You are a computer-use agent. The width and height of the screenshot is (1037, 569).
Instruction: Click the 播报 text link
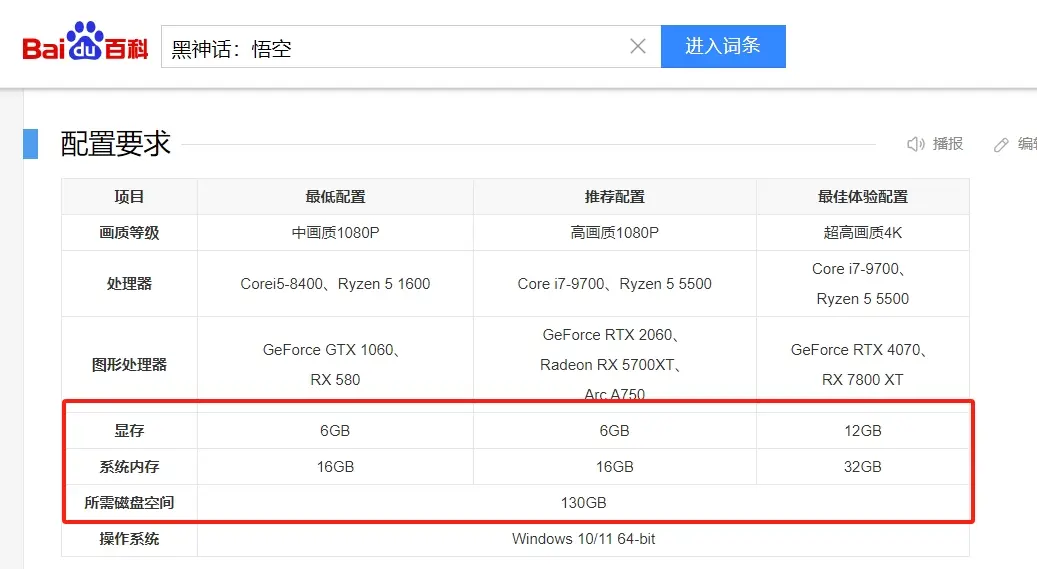[947, 144]
